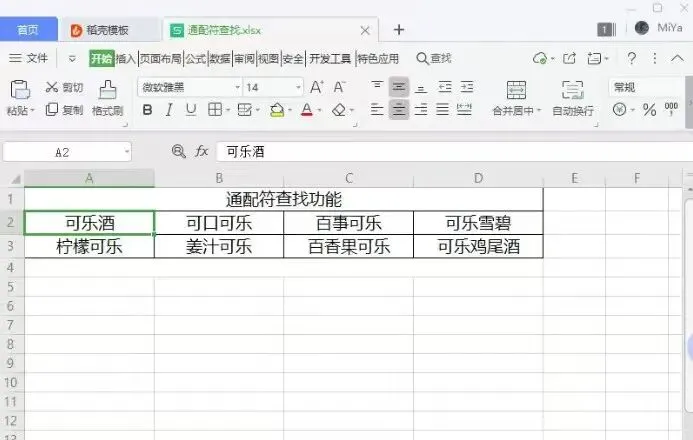Click the distributed alignment icon
This screenshot has width=693, height=440.
pos(464,109)
